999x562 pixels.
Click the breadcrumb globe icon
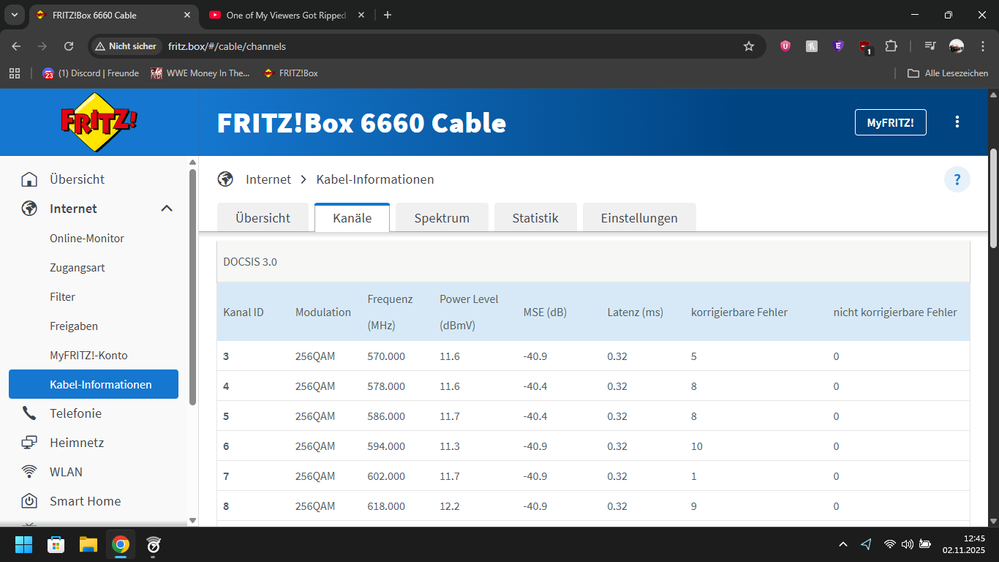pos(225,179)
